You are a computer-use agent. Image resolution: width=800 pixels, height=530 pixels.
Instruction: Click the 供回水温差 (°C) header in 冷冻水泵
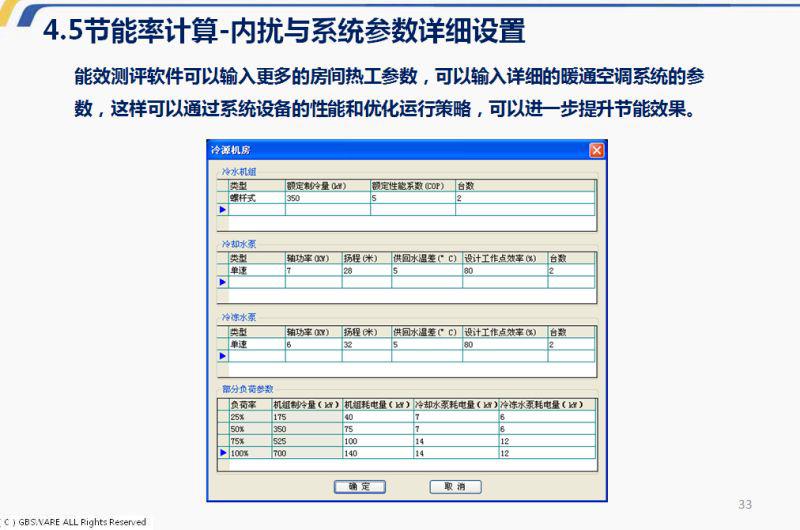pos(427,332)
